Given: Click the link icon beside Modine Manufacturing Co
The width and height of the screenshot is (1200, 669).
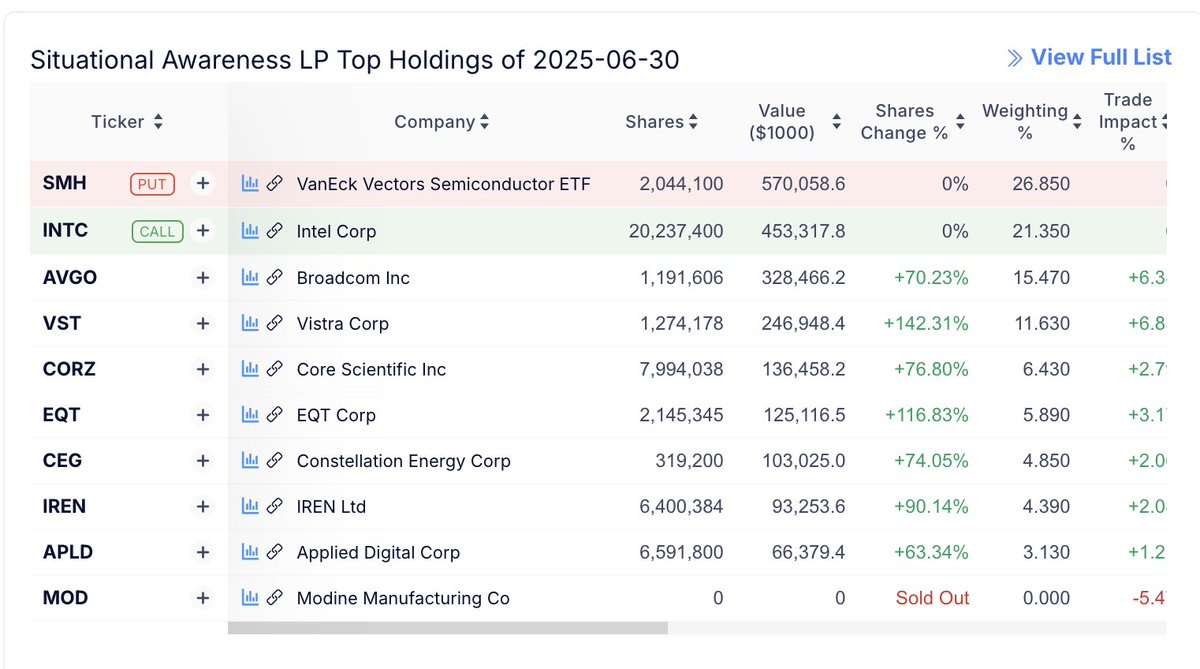Looking at the screenshot, I should coord(274,598).
